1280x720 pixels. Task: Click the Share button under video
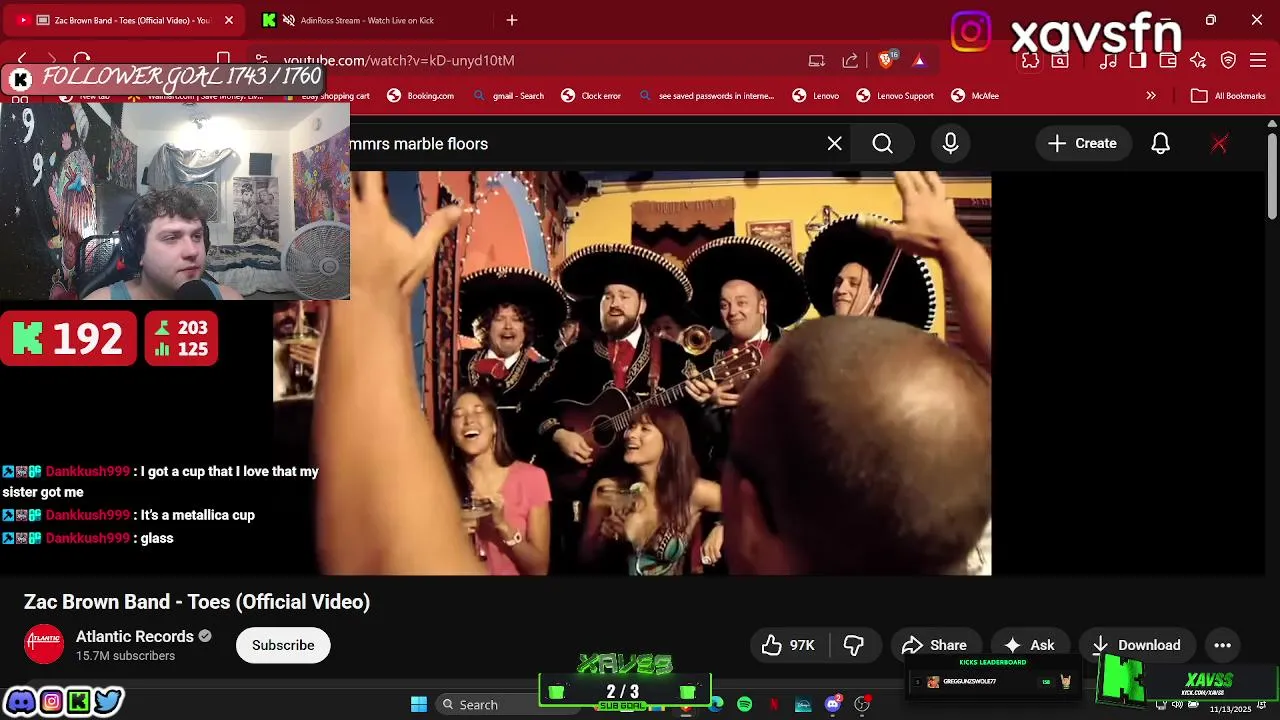coord(934,645)
